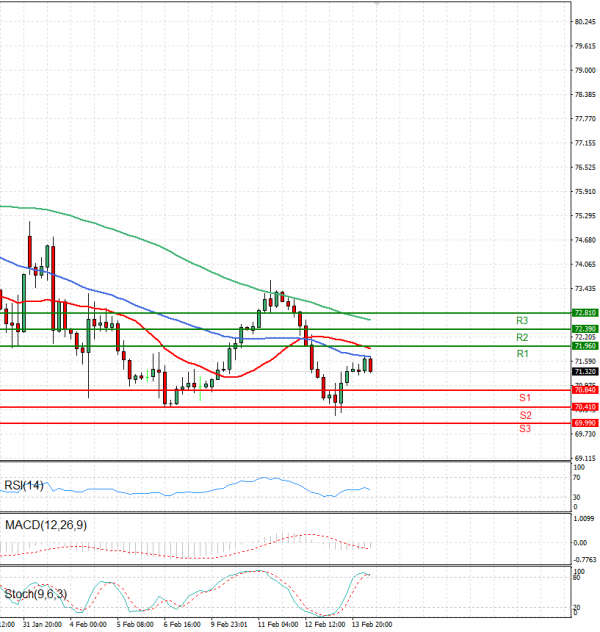Click the 75.295 price axis value
The image size is (600, 632).
585,216
